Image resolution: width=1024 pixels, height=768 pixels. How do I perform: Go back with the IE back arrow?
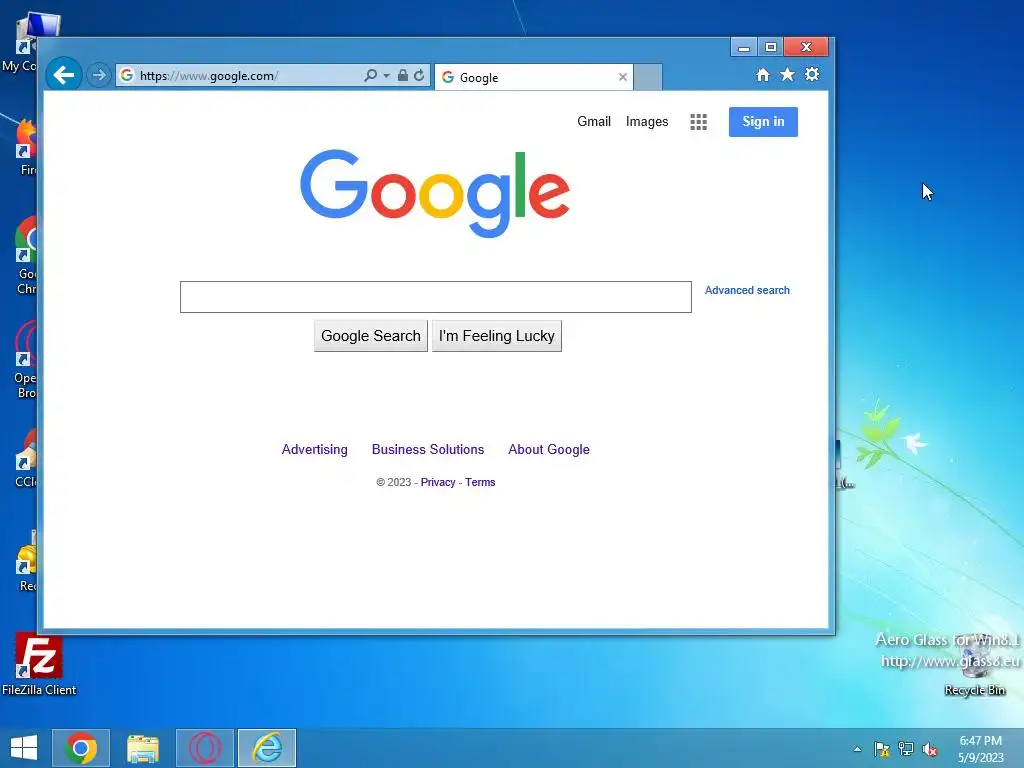click(63, 75)
